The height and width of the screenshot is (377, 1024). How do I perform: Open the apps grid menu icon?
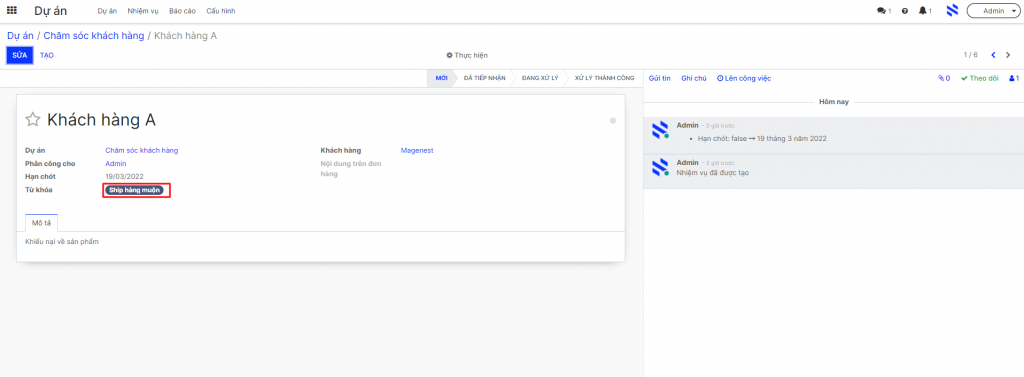click(12, 10)
